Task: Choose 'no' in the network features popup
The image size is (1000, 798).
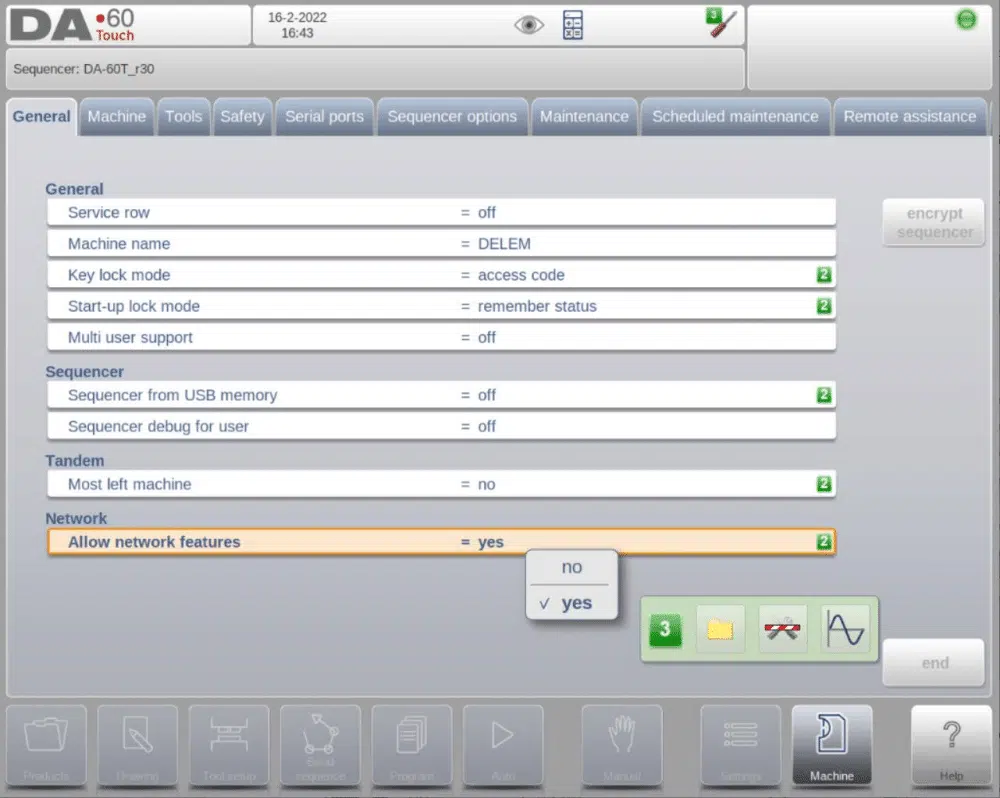Action: [x=571, y=567]
